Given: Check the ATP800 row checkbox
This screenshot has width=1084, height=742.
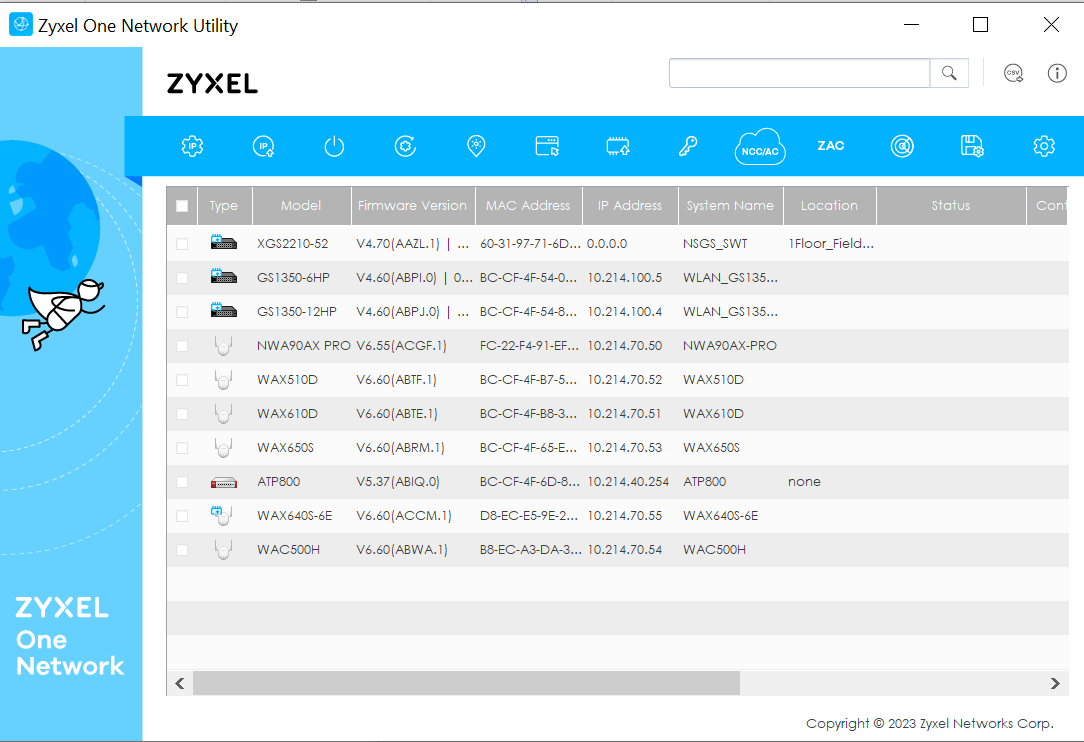Looking at the screenshot, I should 182,482.
